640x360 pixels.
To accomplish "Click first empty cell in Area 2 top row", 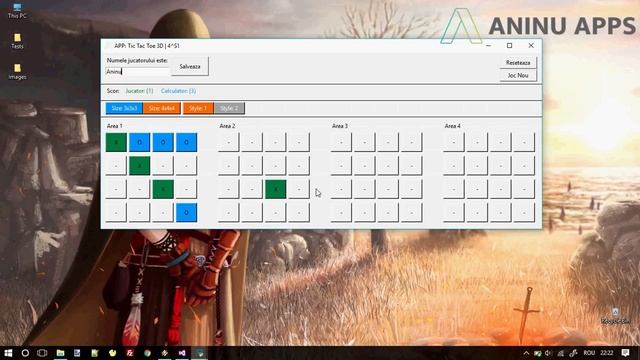I will pos(229,142).
